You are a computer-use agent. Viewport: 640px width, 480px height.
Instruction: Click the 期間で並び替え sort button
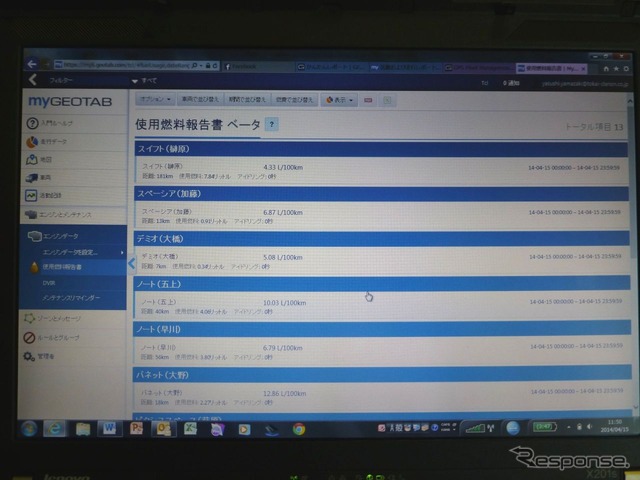247,100
